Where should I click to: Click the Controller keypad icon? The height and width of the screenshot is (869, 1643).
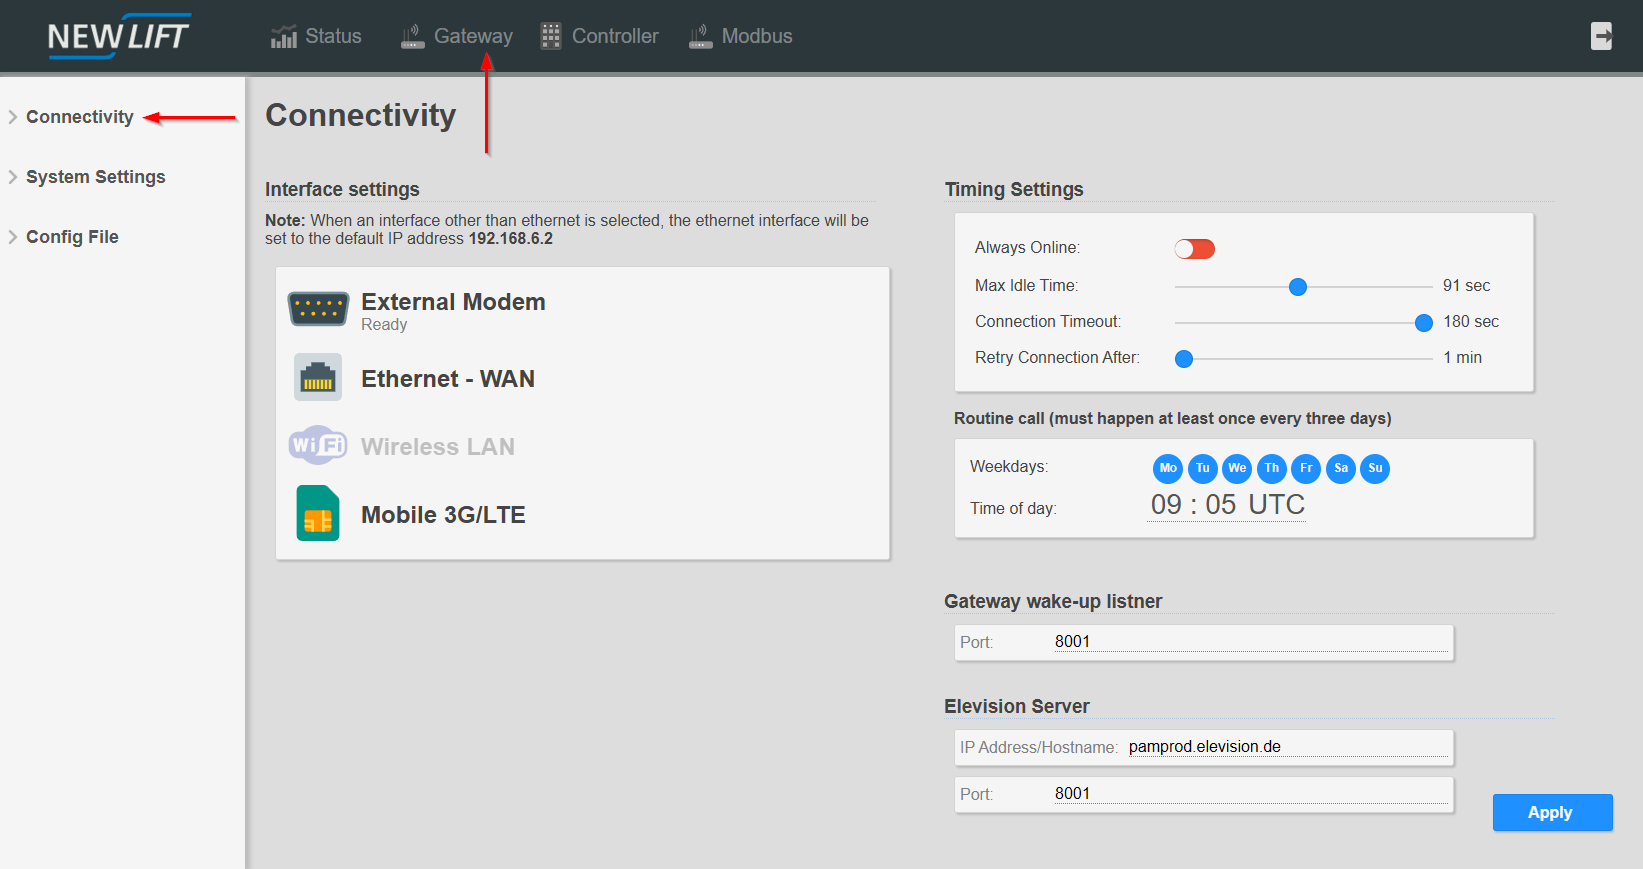coord(550,36)
